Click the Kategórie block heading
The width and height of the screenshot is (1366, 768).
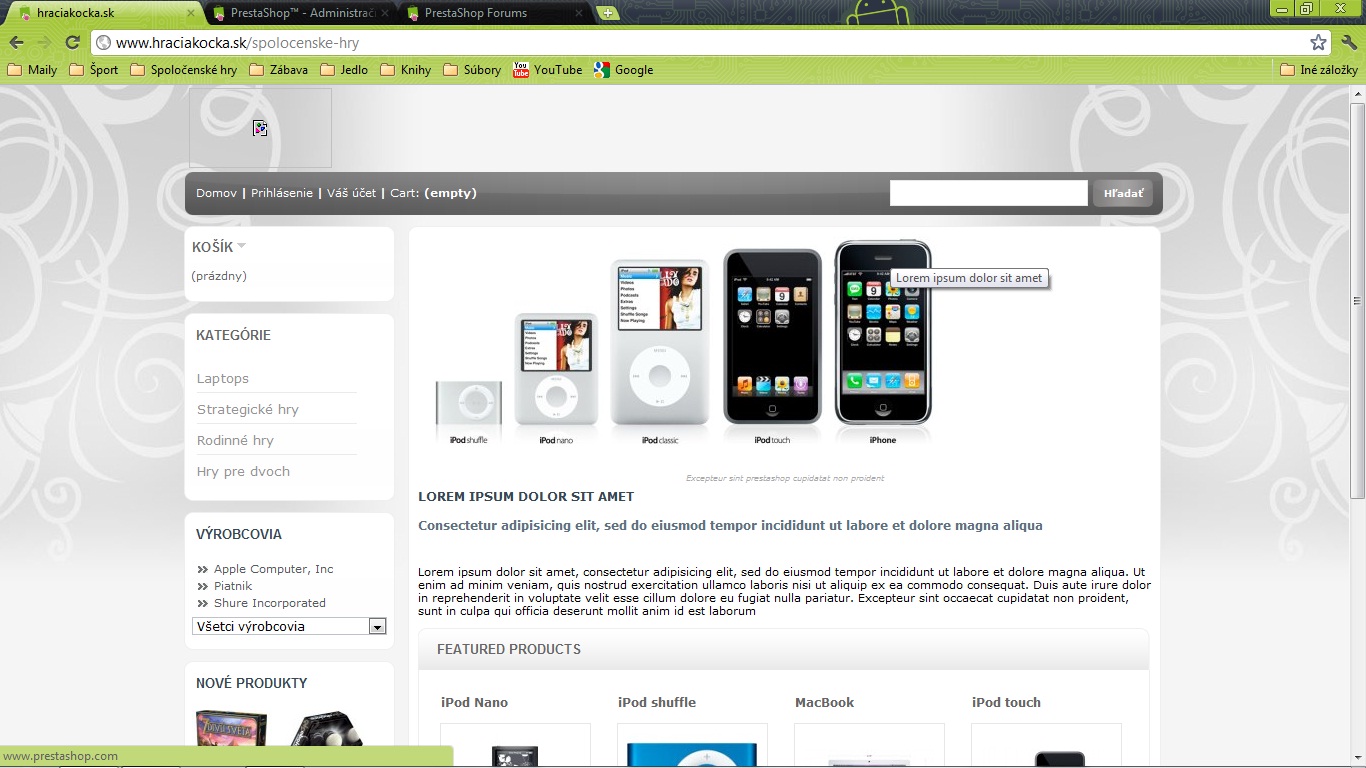[233, 335]
